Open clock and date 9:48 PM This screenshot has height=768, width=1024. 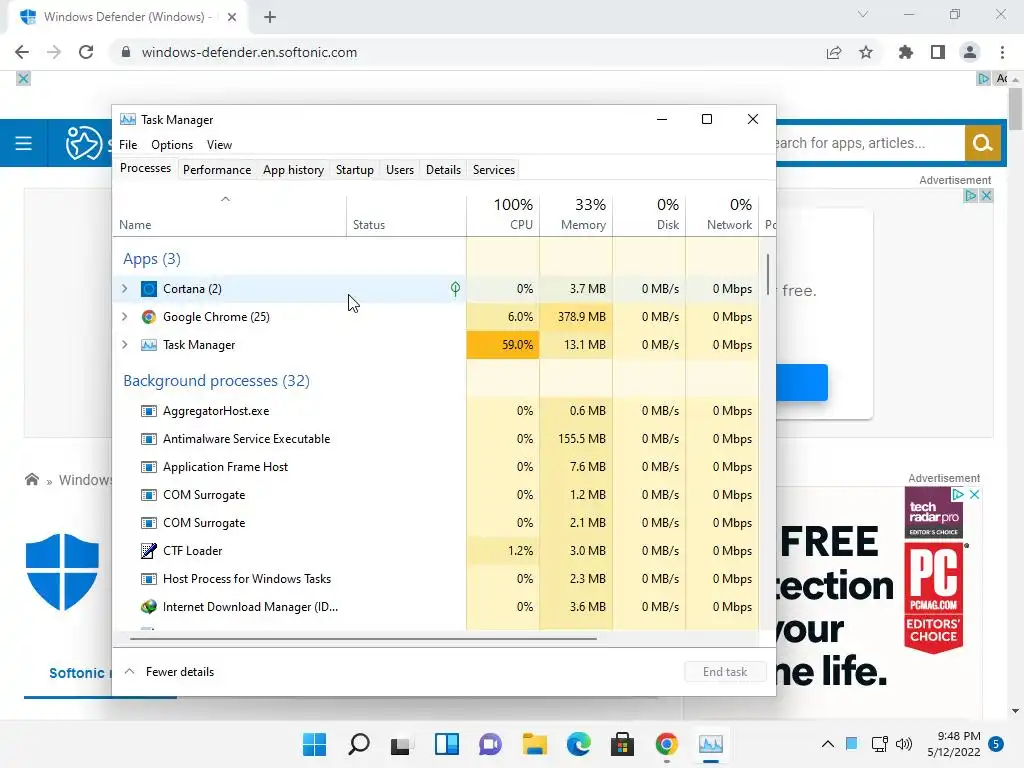(954, 744)
